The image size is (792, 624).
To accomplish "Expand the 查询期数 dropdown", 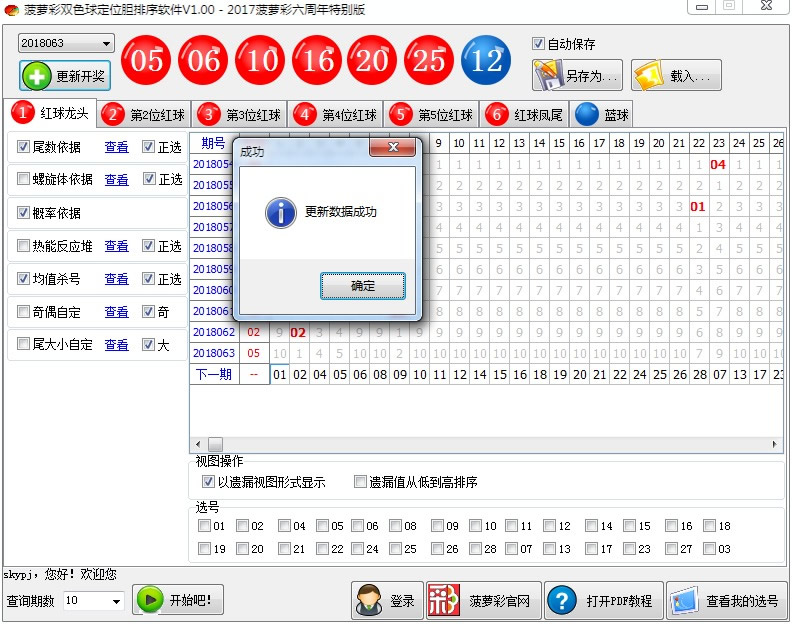I will (116, 601).
